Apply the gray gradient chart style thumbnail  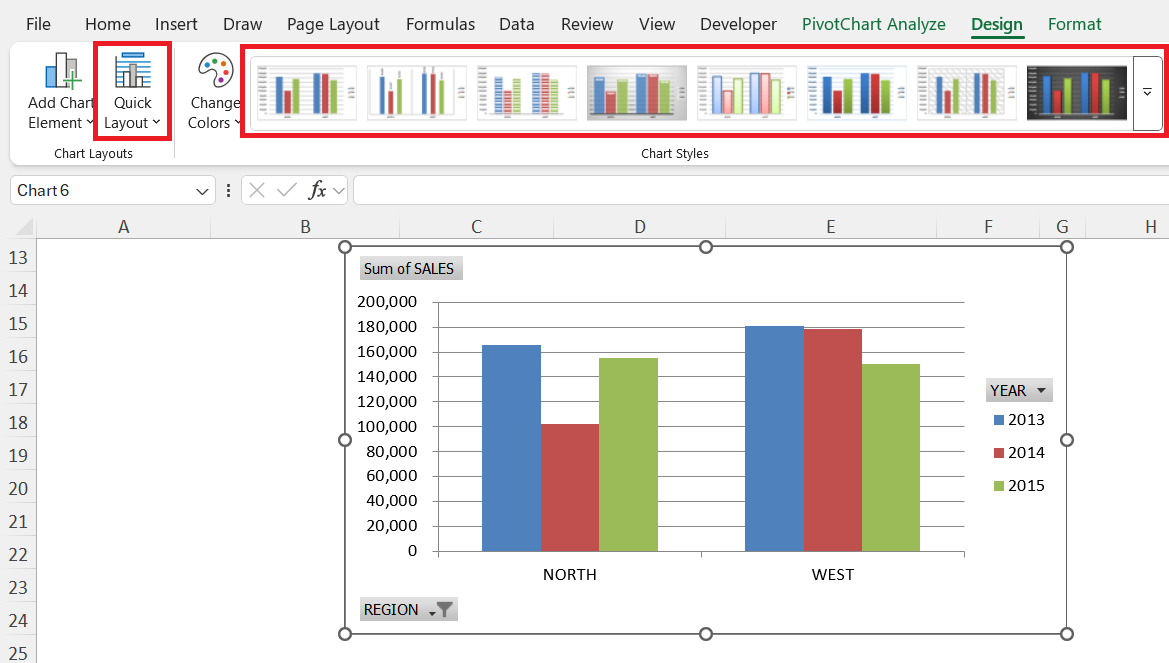[636, 93]
